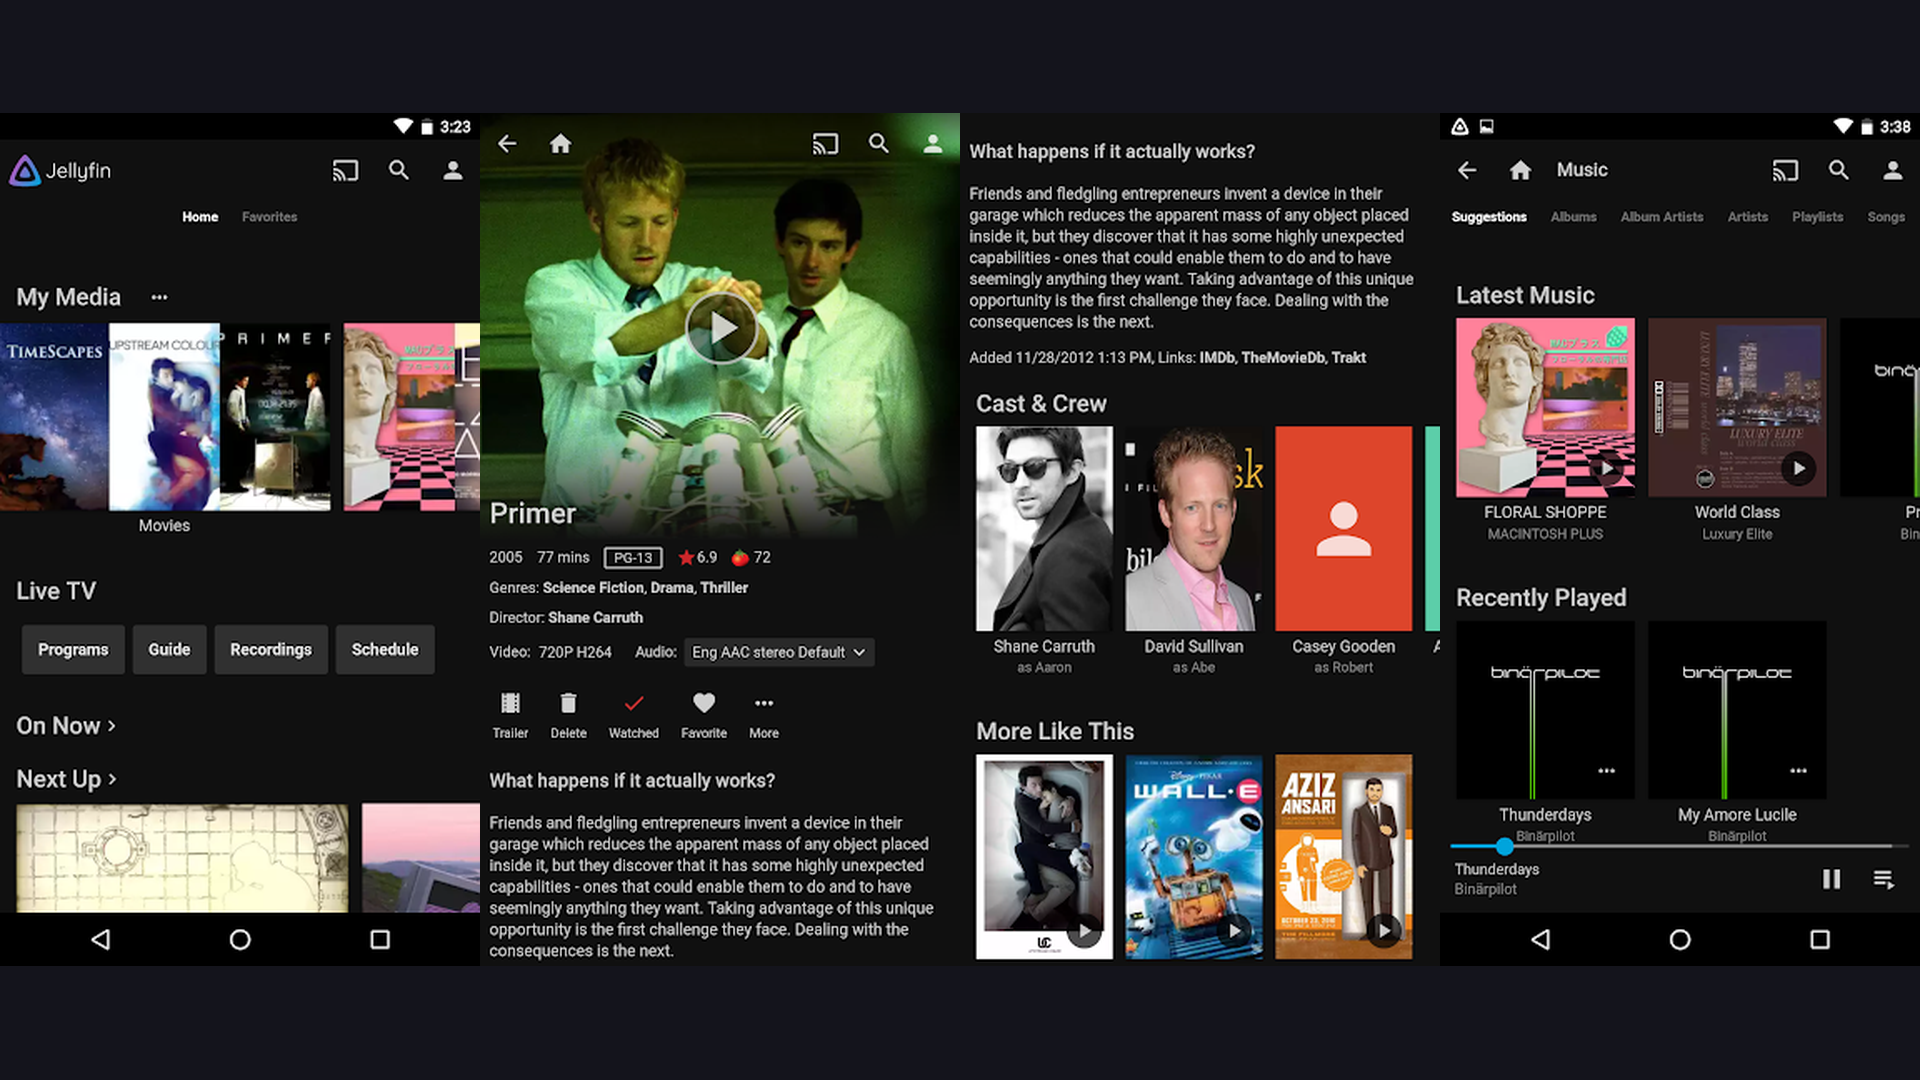Tap home icon on Music screen

pos(1521,170)
